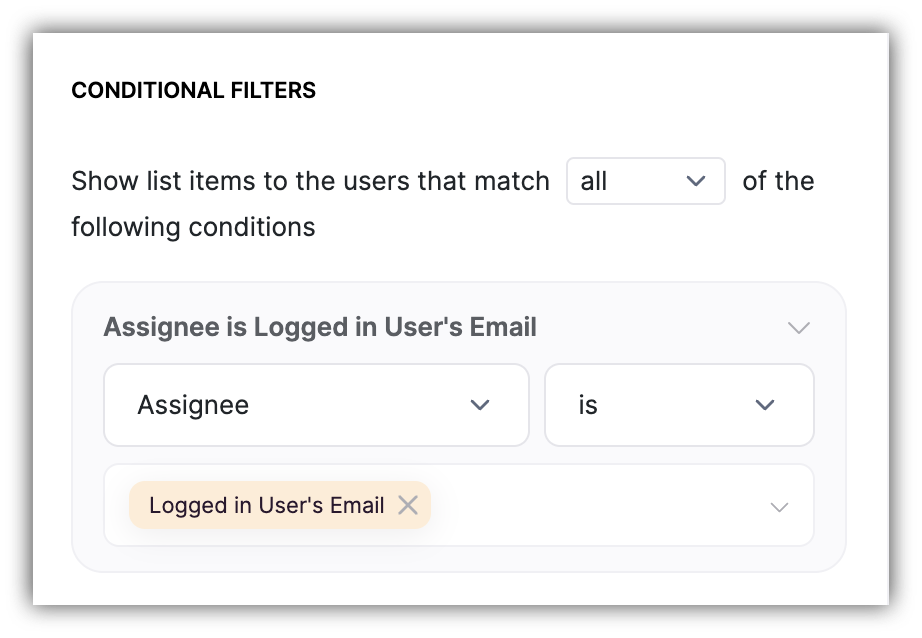Image resolution: width=922 pixels, height=638 pixels.
Task: Open the Assignee field dropdown
Action: pyautogui.click(x=316, y=405)
